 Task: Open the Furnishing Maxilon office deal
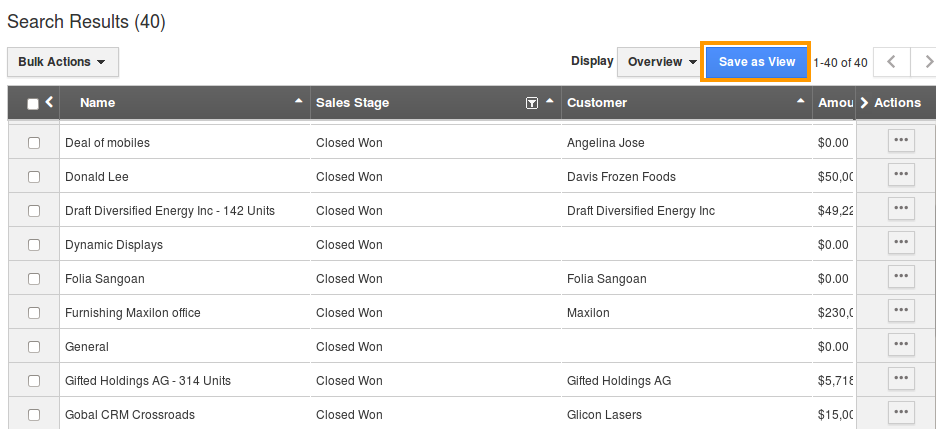[133, 313]
